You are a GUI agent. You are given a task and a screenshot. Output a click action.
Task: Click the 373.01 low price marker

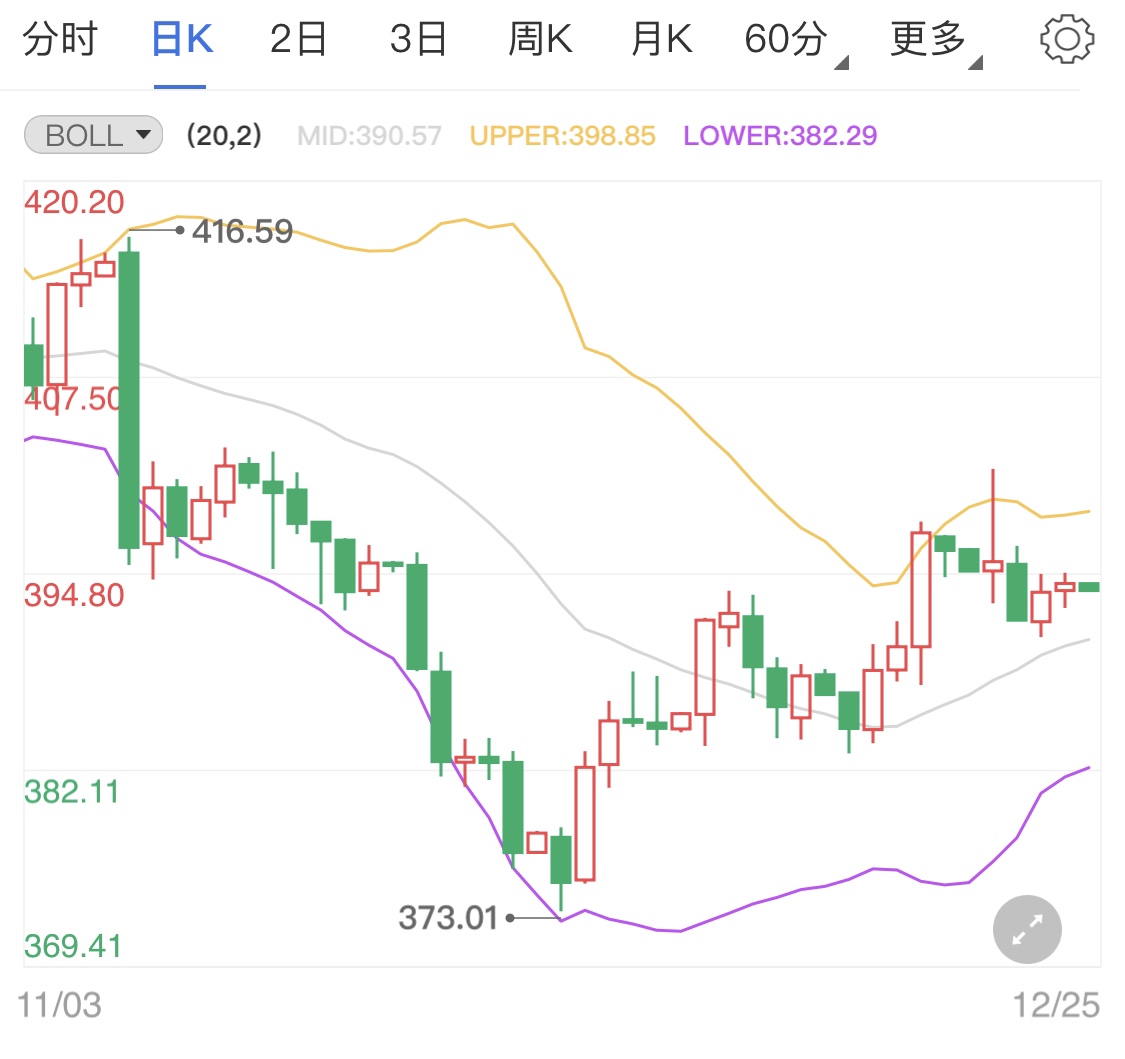tap(448, 918)
